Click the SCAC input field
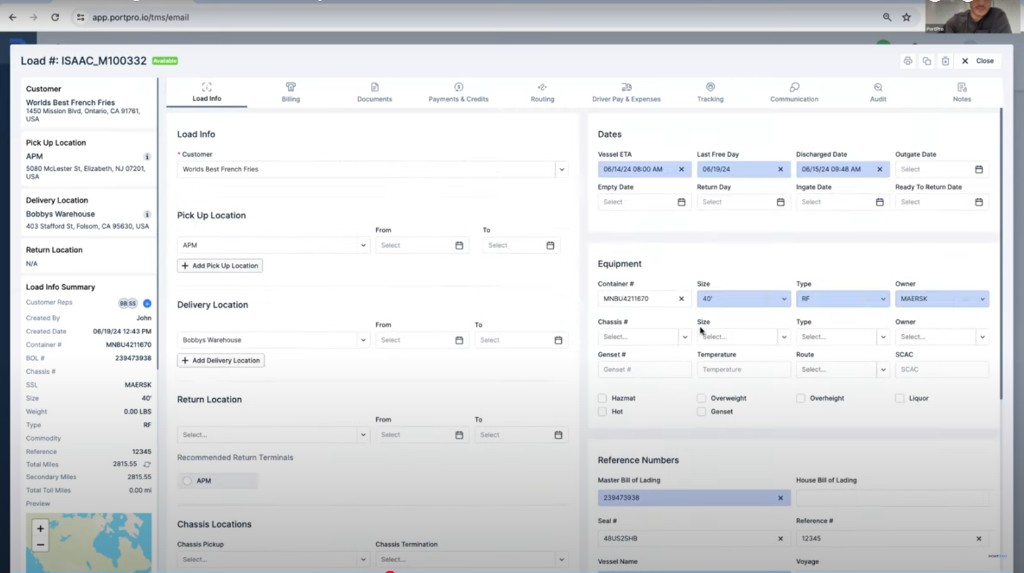This screenshot has width=1024, height=573. [x=942, y=370]
